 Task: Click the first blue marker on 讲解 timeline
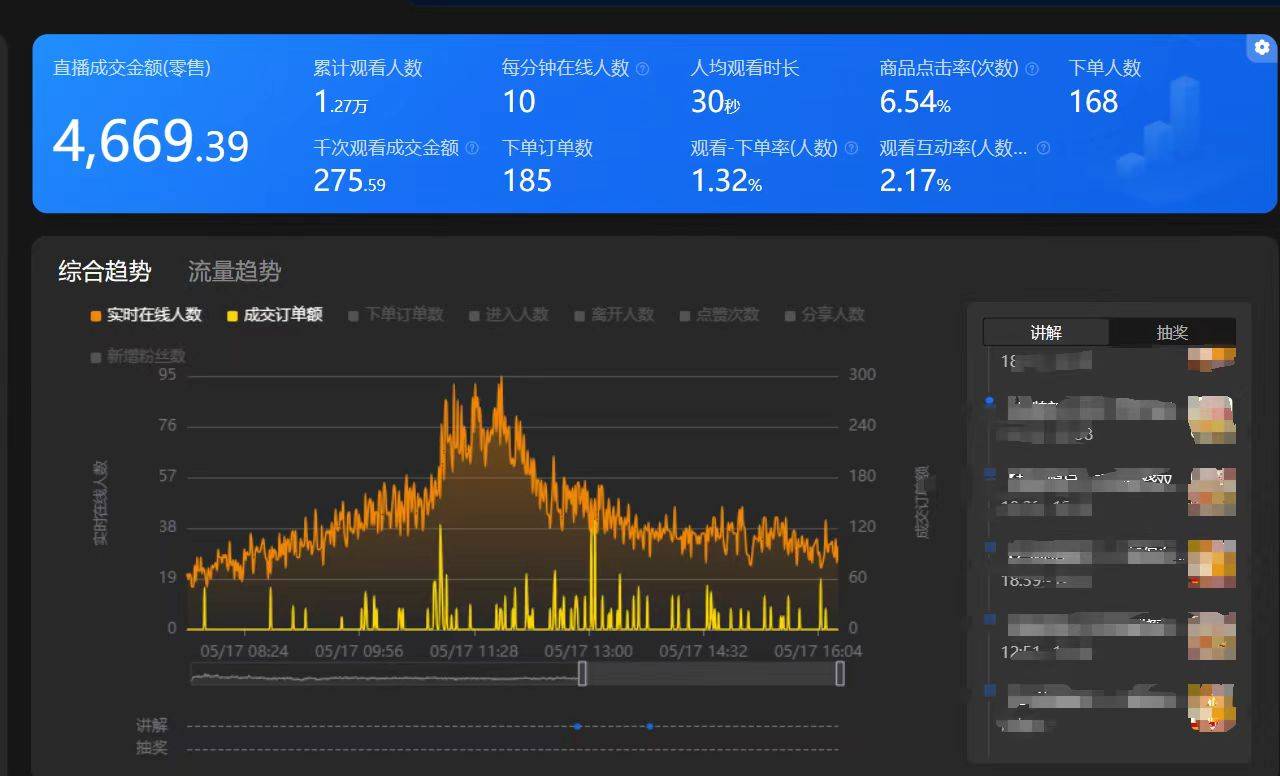click(x=577, y=726)
